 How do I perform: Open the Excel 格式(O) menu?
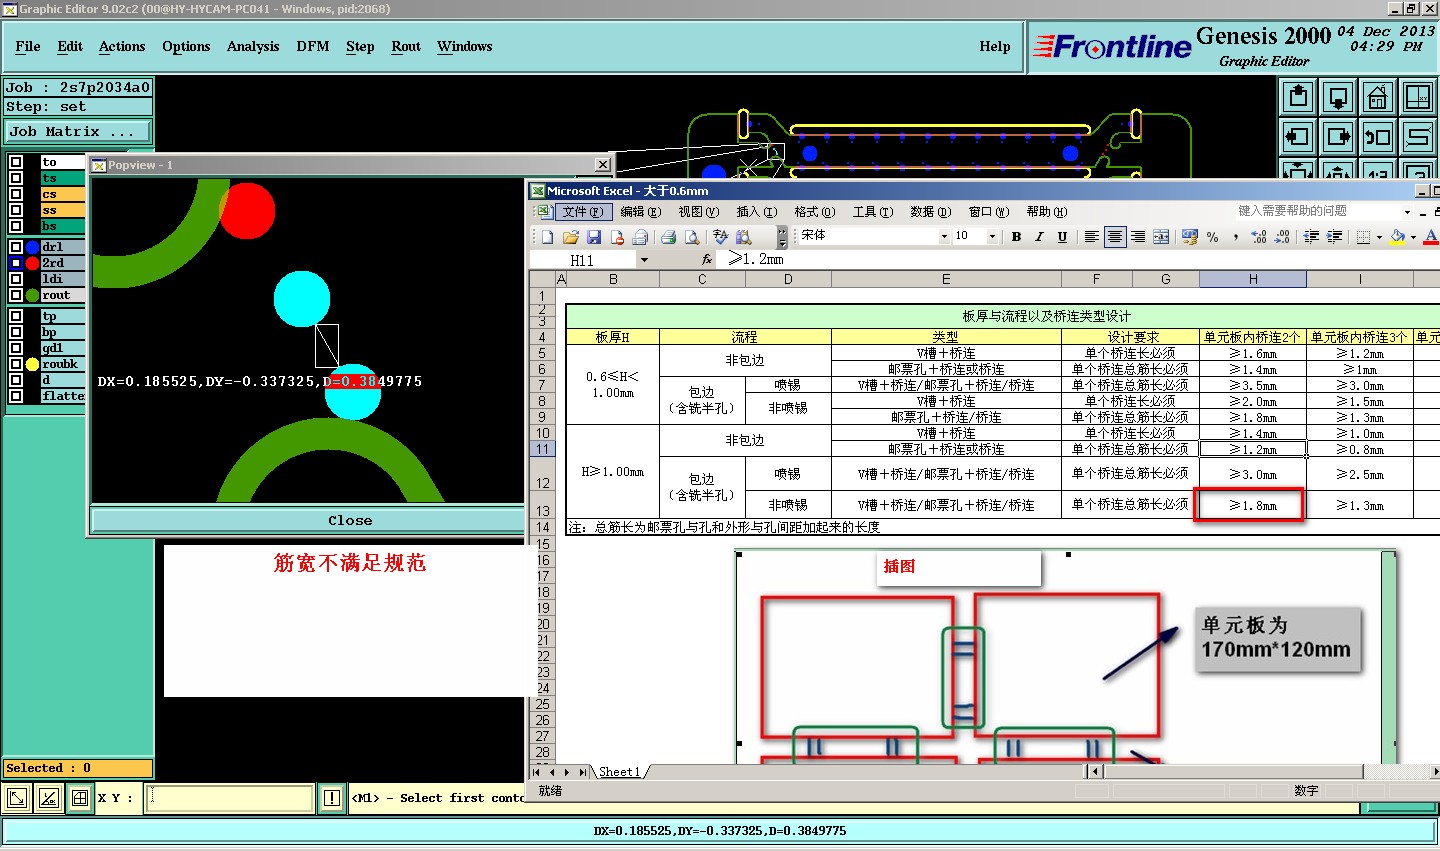814,212
